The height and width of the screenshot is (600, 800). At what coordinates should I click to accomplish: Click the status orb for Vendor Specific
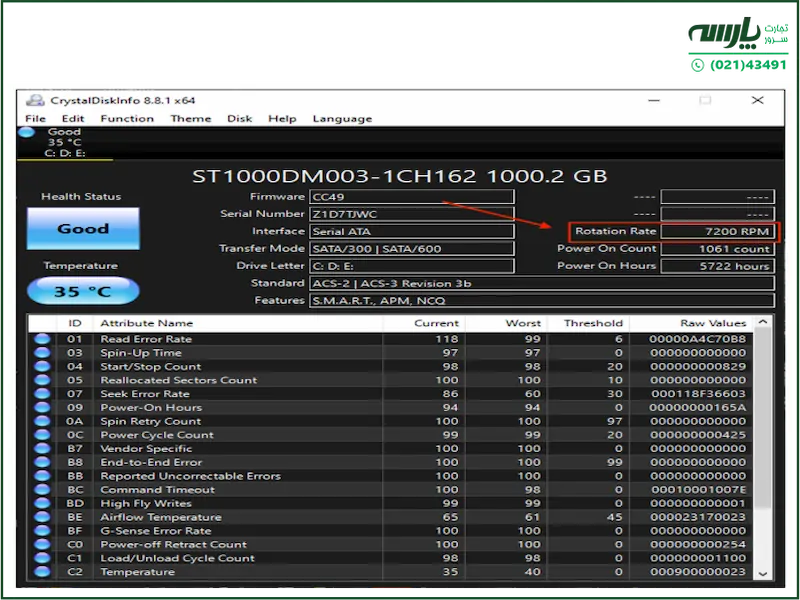[x=42, y=448]
